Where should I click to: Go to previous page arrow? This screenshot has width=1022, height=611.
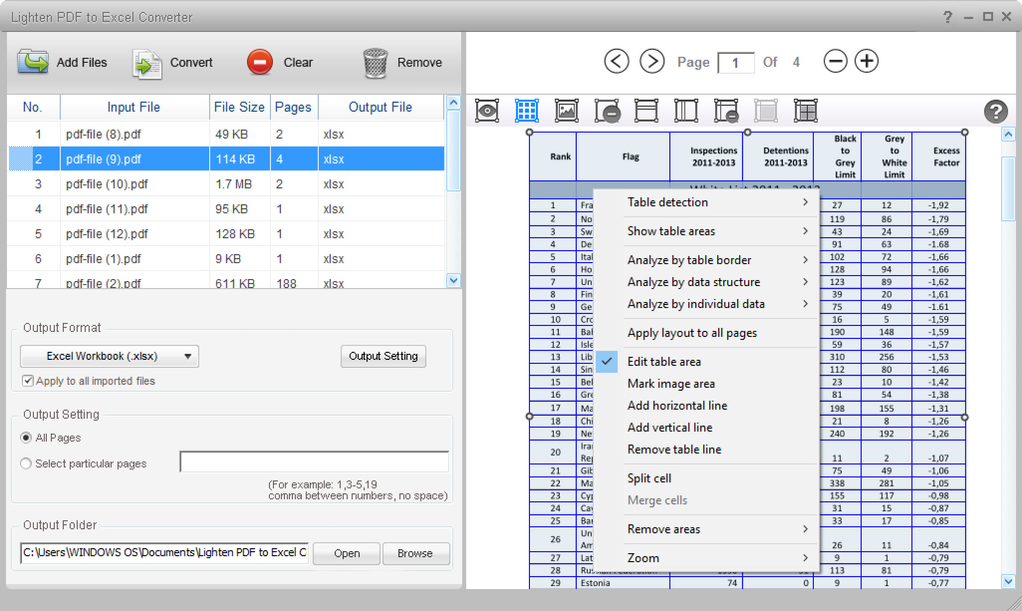[617, 61]
